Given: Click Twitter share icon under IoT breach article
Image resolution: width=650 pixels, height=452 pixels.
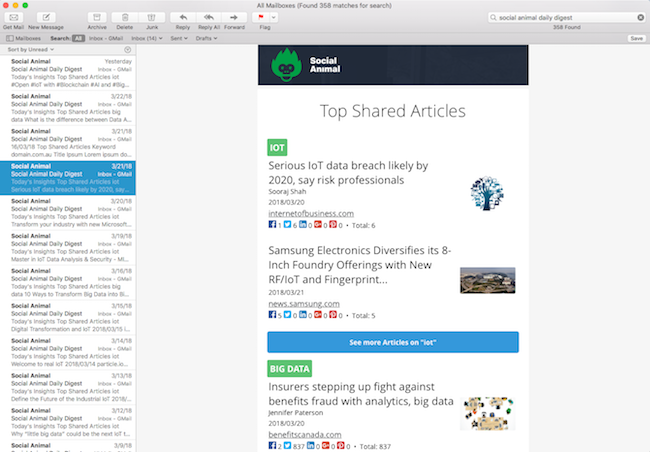Looking at the screenshot, I should (287, 224).
